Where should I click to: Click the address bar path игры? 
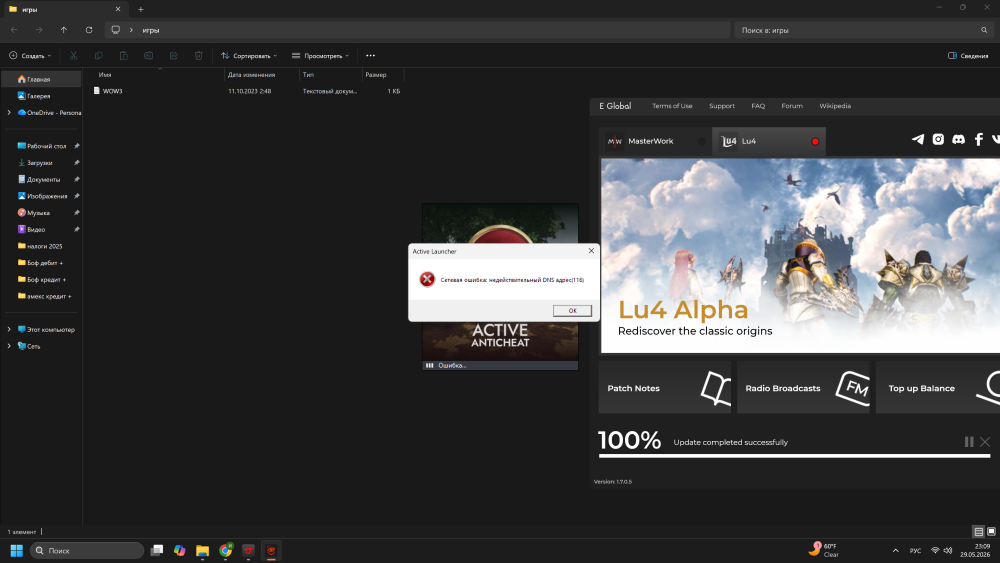[151, 30]
